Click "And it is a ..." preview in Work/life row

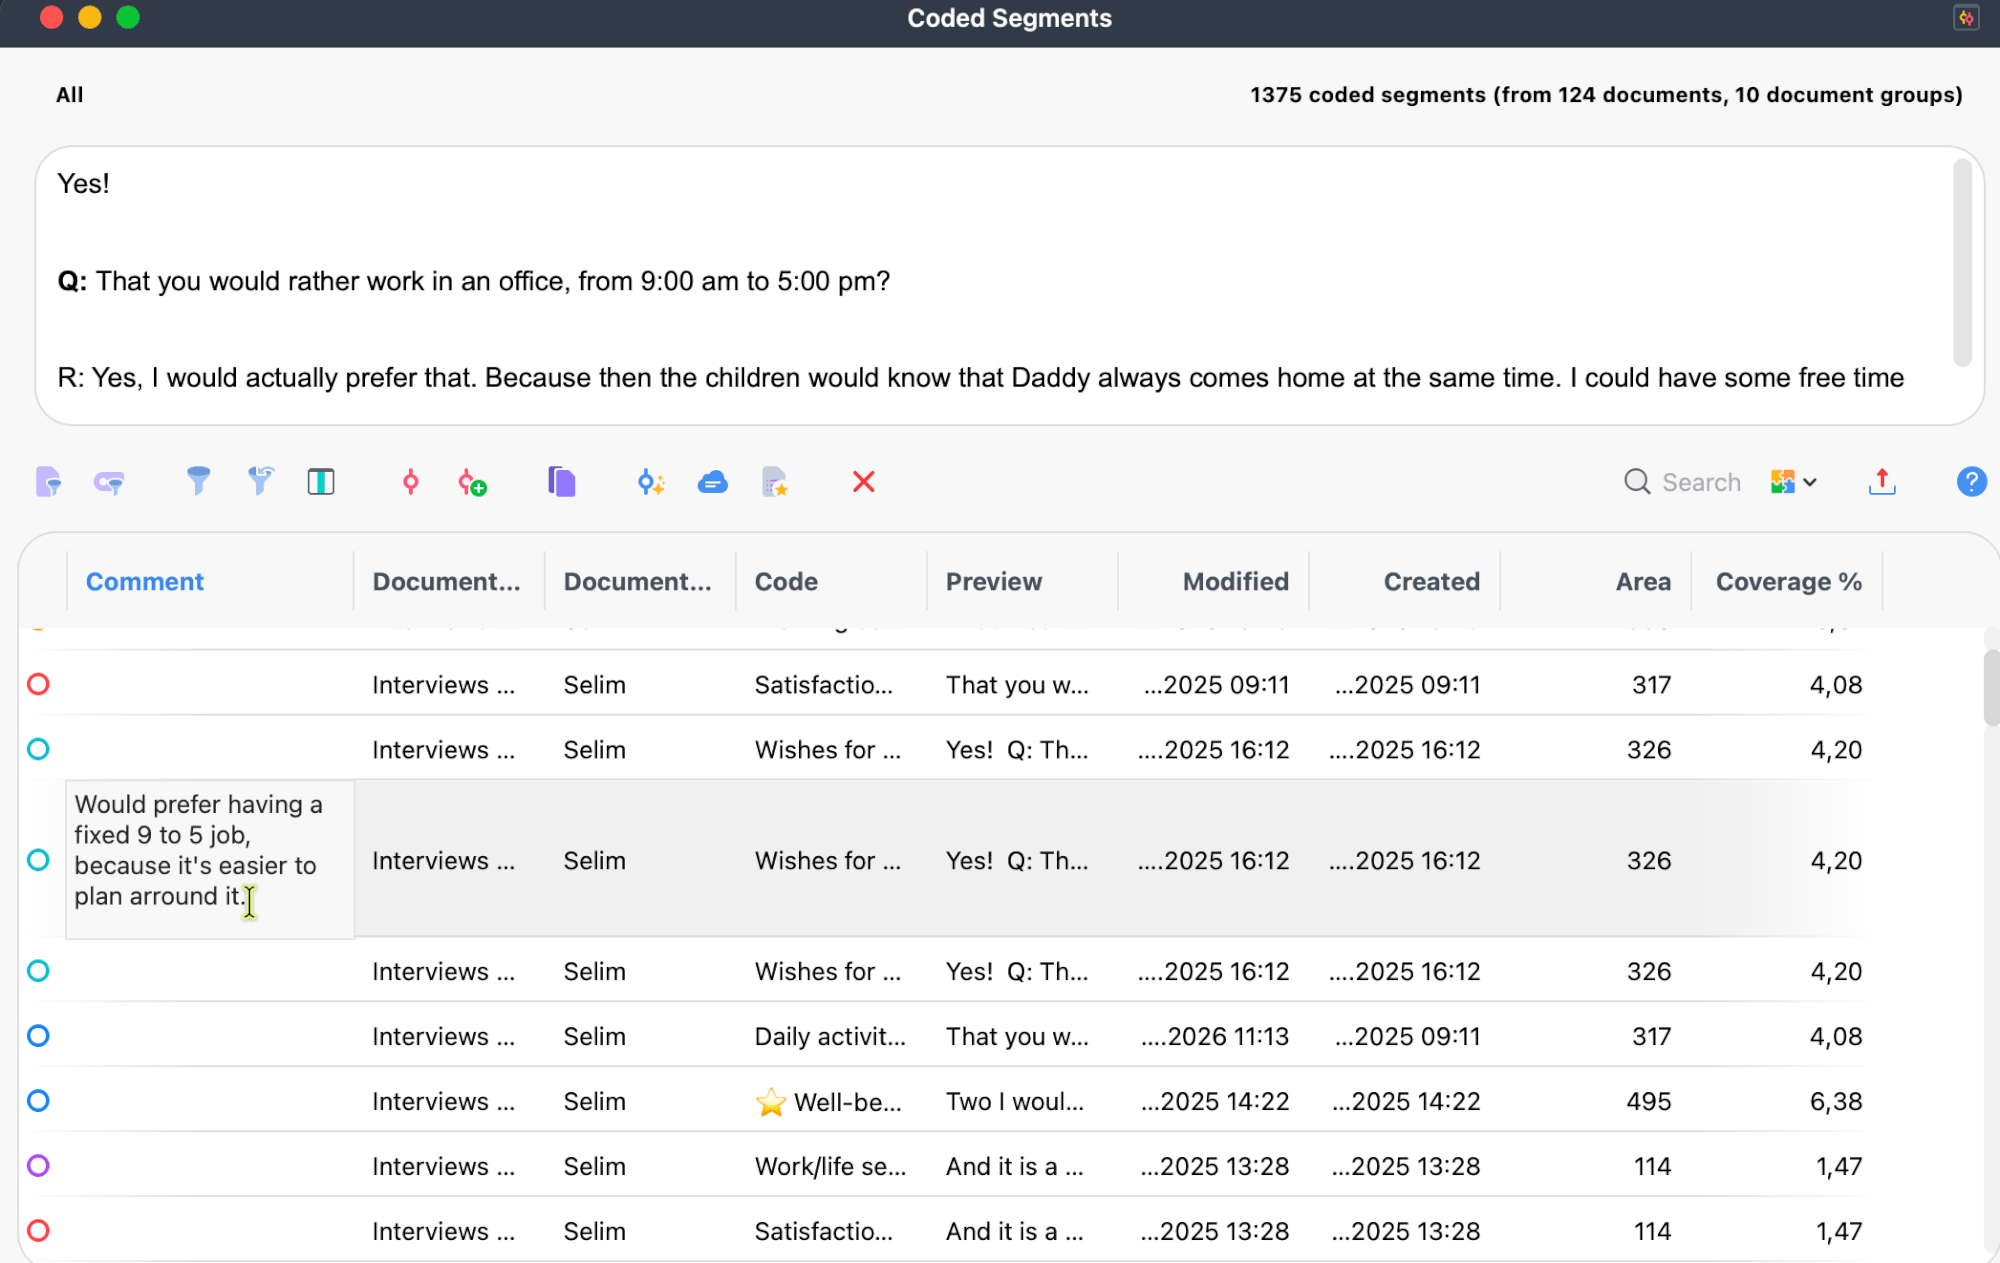[1014, 1166]
